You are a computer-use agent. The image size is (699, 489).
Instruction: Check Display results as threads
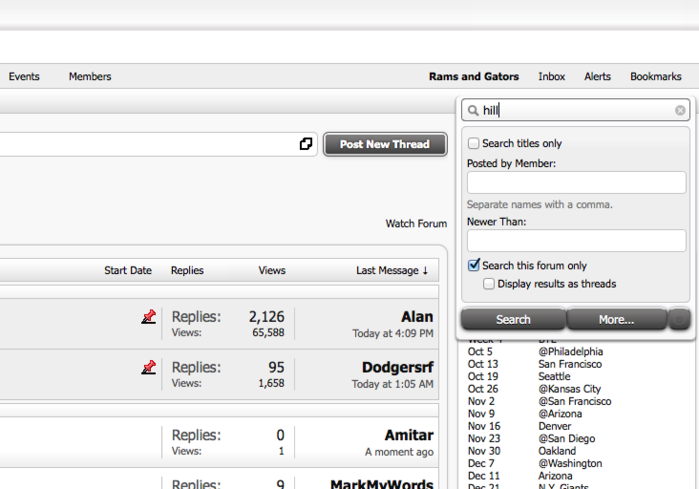[489, 284]
